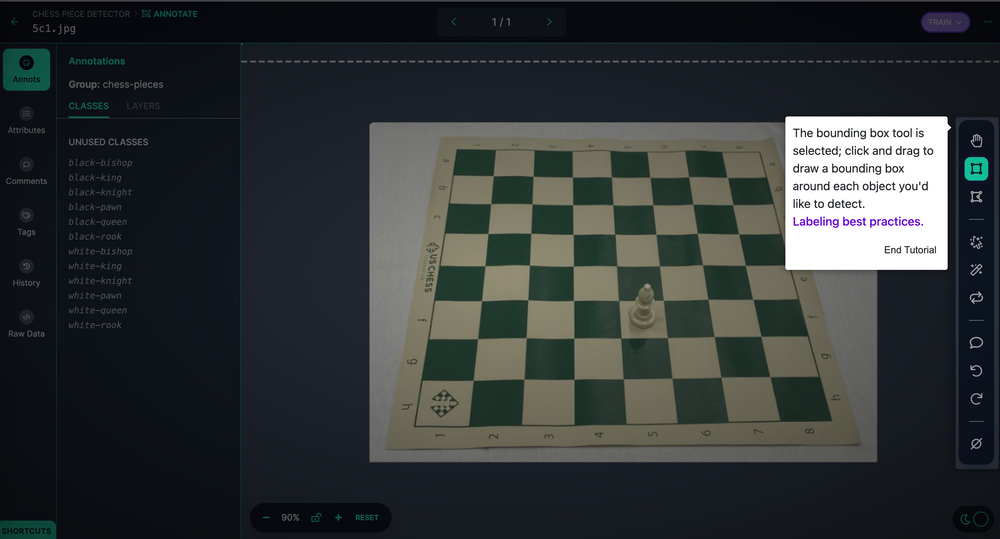
Task: Open the TRAIN dropdown button
Action: coord(945,22)
